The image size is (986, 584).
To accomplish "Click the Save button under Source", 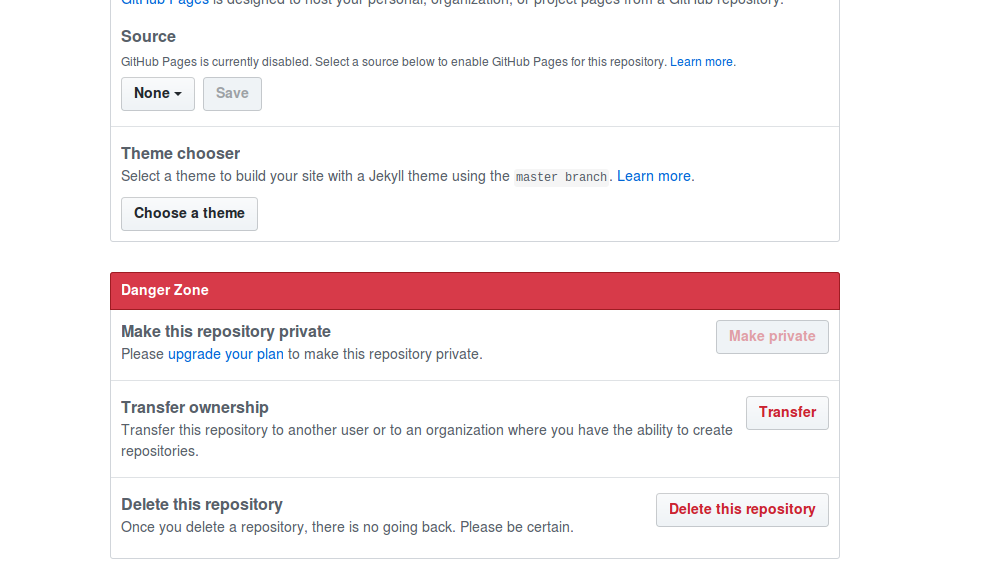I will point(232,94).
